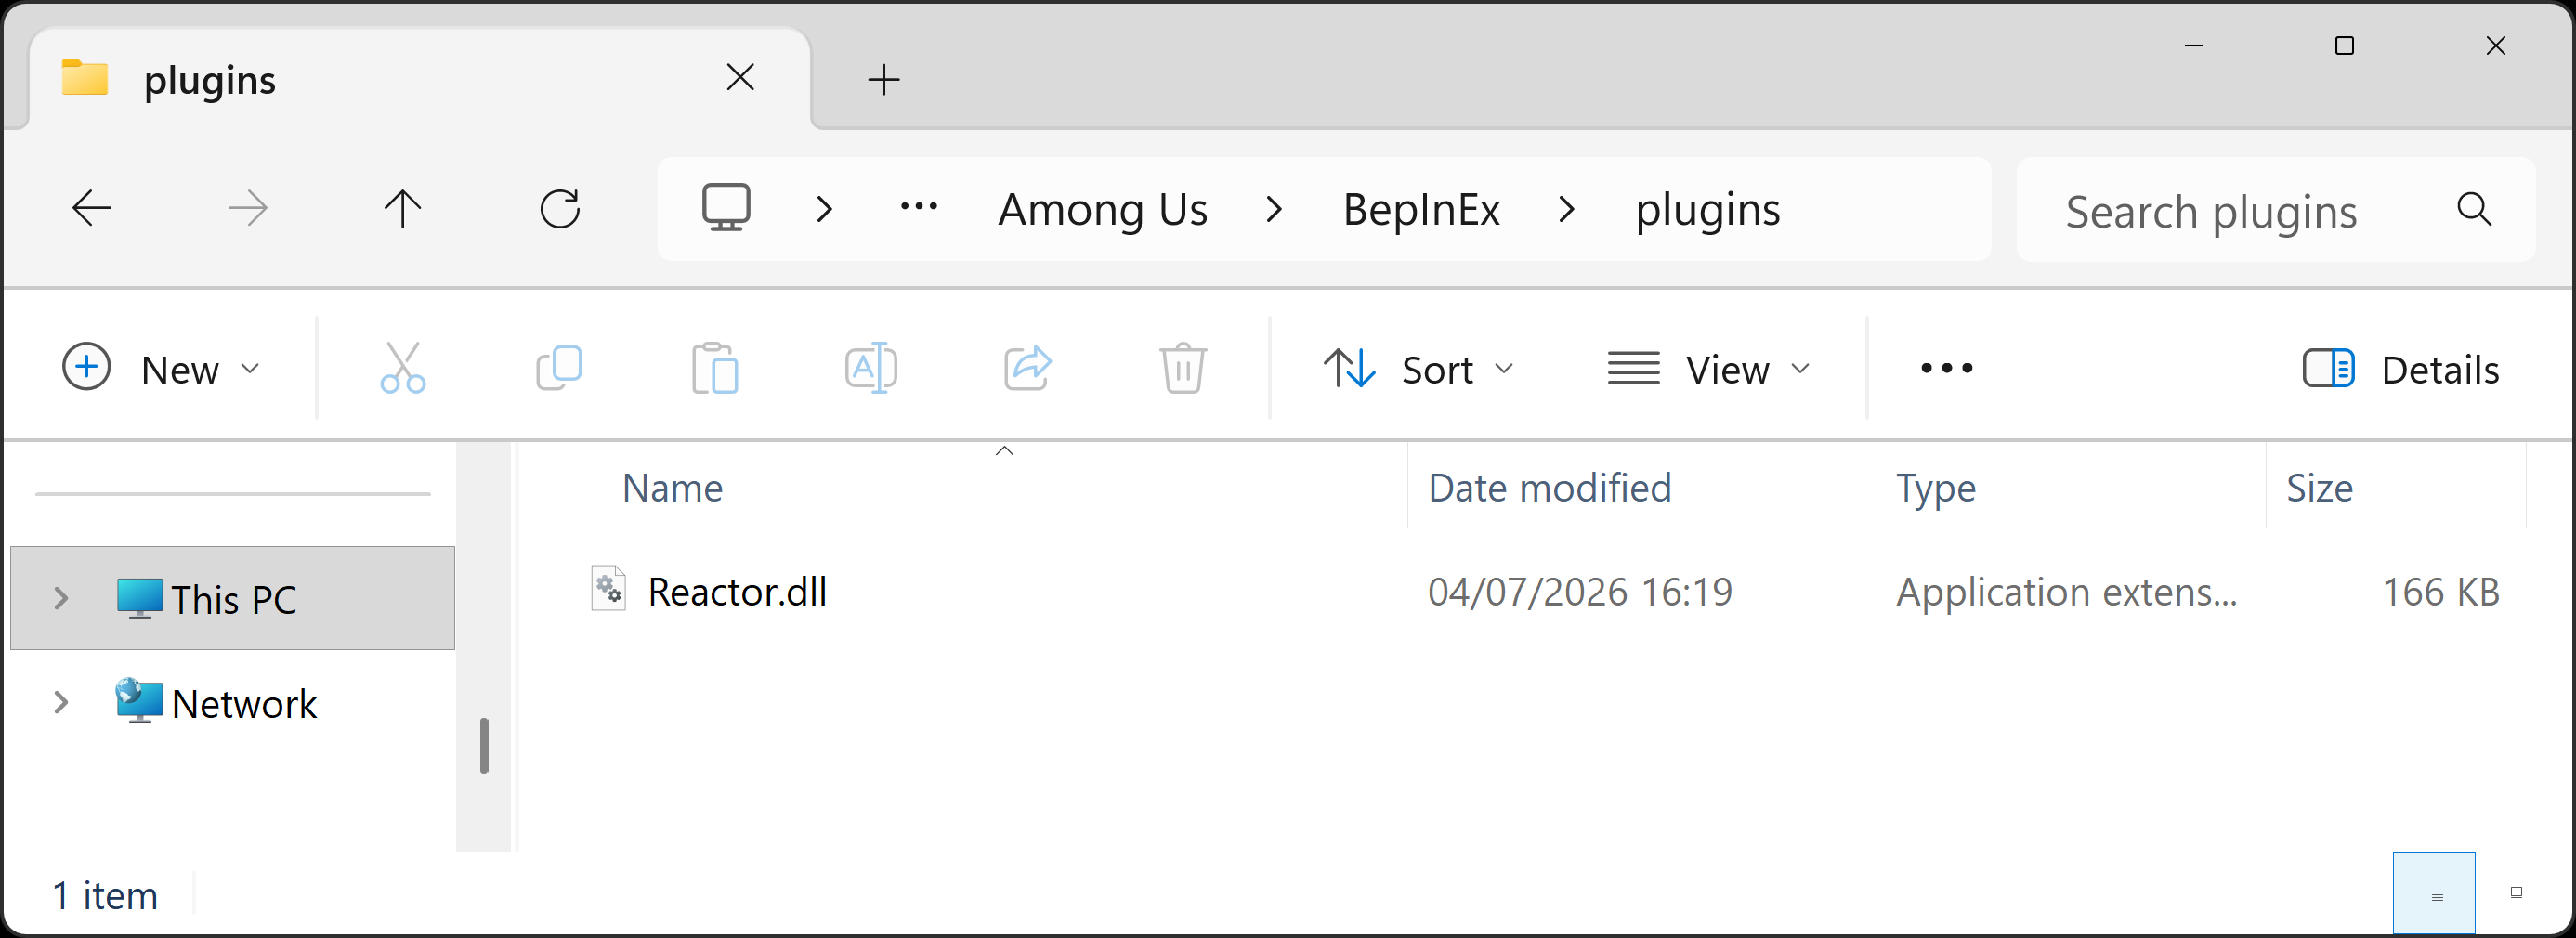The width and height of the screenshot is (2576, 938).
Task: Sort files by Date modified column
Action: click(1549, 488)
